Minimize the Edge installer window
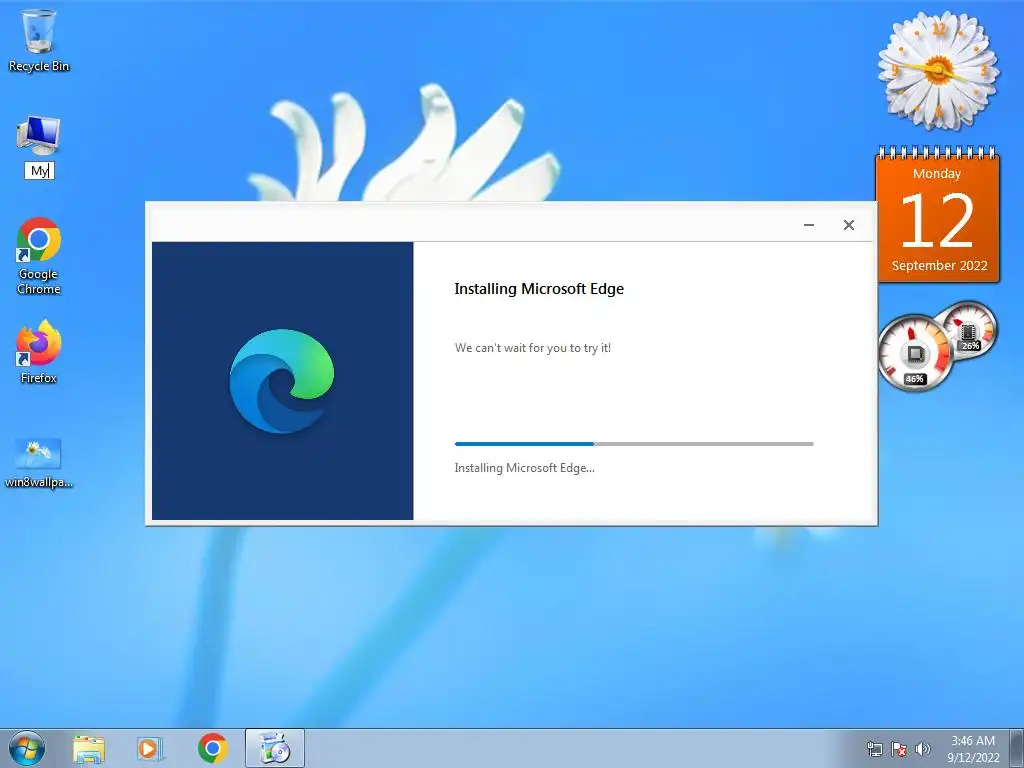1024x768 pixels. (808, 225)
